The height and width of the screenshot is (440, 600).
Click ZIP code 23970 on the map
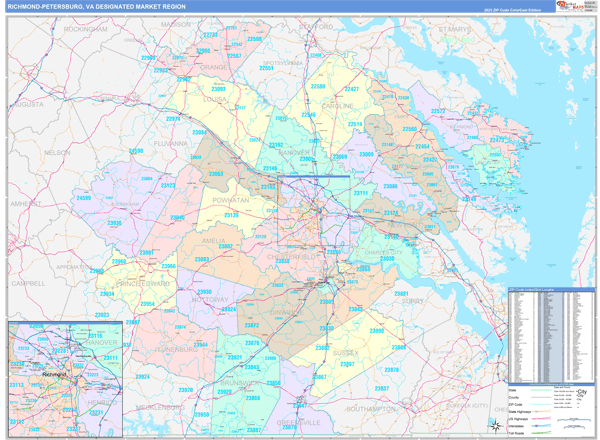tap(186, 390)
